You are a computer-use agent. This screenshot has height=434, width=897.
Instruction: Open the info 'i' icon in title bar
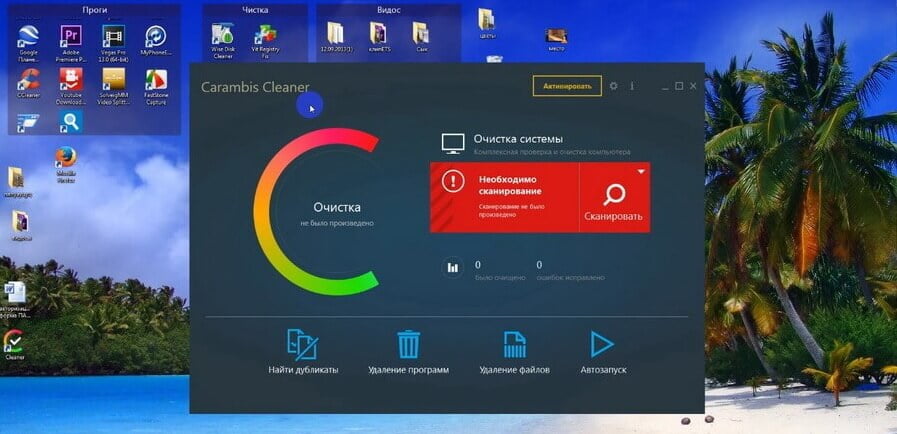(x=632, y=86)
